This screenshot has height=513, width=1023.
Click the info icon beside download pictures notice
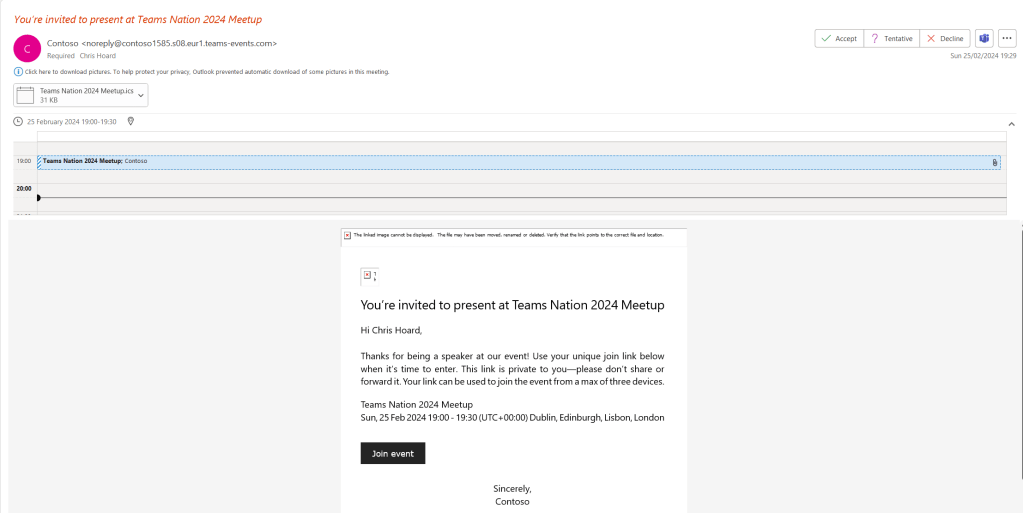(18, 72)
